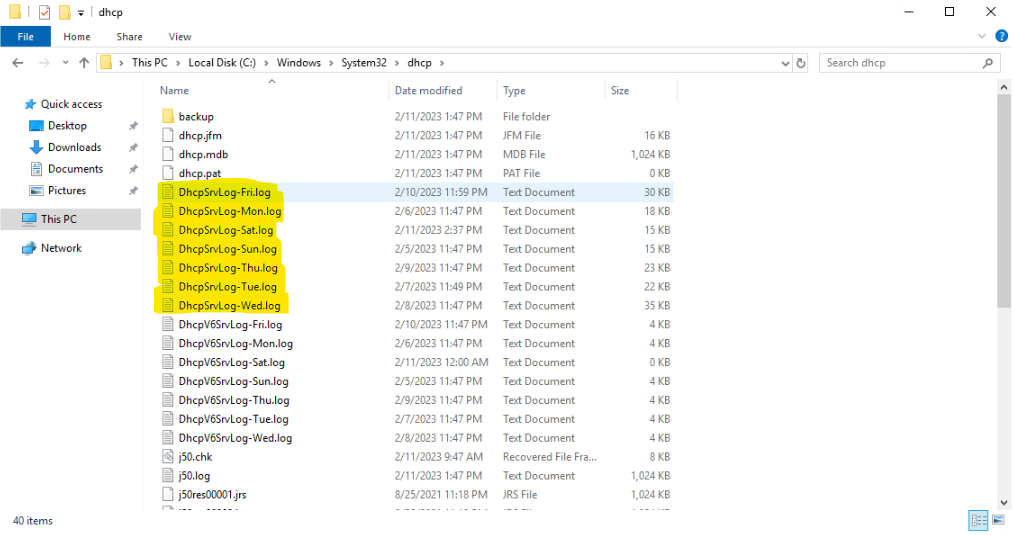Click the vertical scrollbar up arrow
The image size is (1014, 535).
click(1004, 87)
